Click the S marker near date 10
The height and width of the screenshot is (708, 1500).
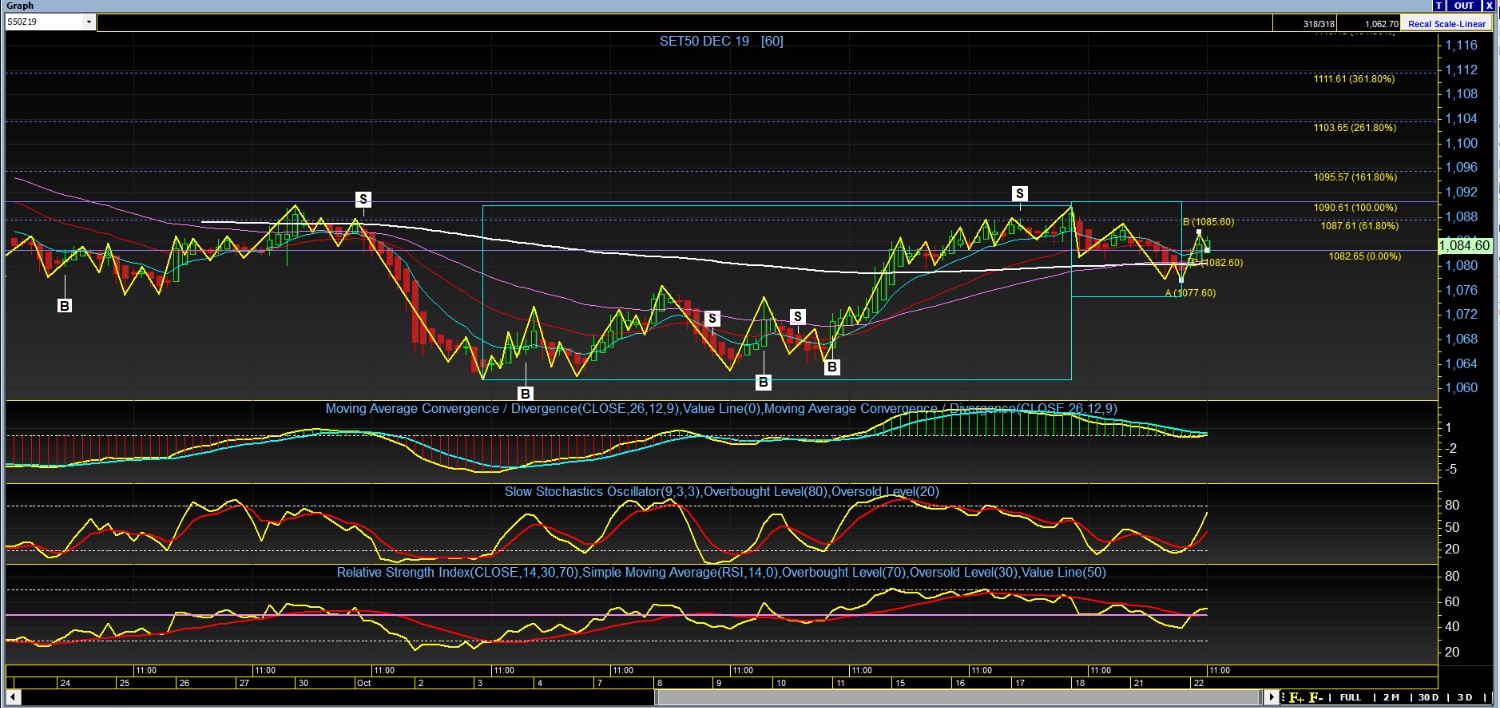[797, 317]
